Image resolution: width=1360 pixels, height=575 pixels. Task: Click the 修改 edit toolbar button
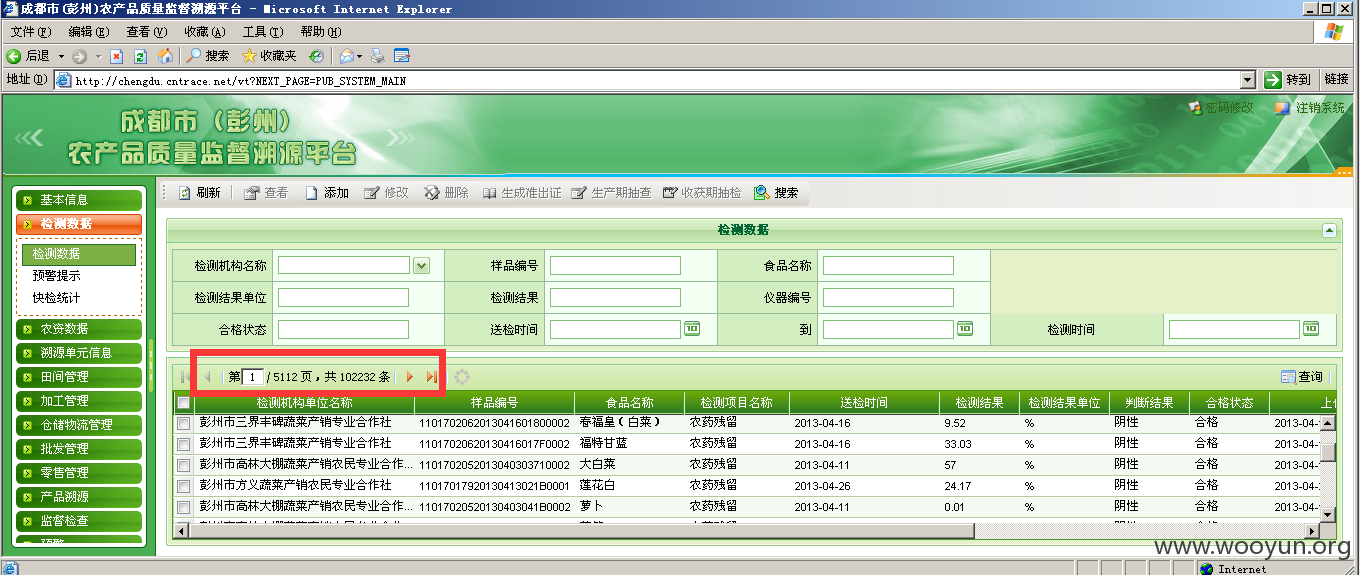(387, 193)
